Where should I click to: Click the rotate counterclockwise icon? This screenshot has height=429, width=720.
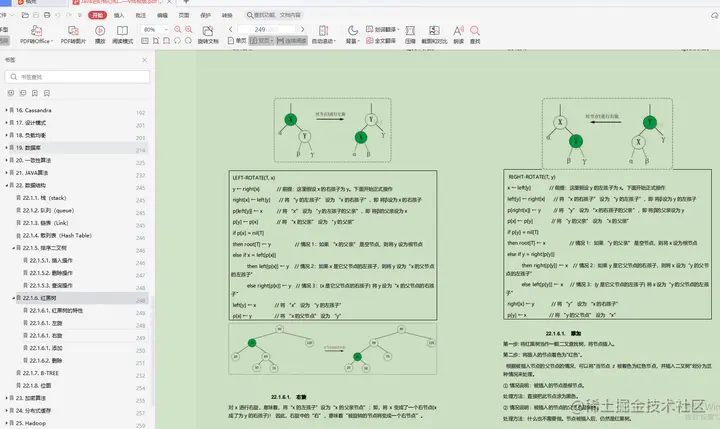177,41
